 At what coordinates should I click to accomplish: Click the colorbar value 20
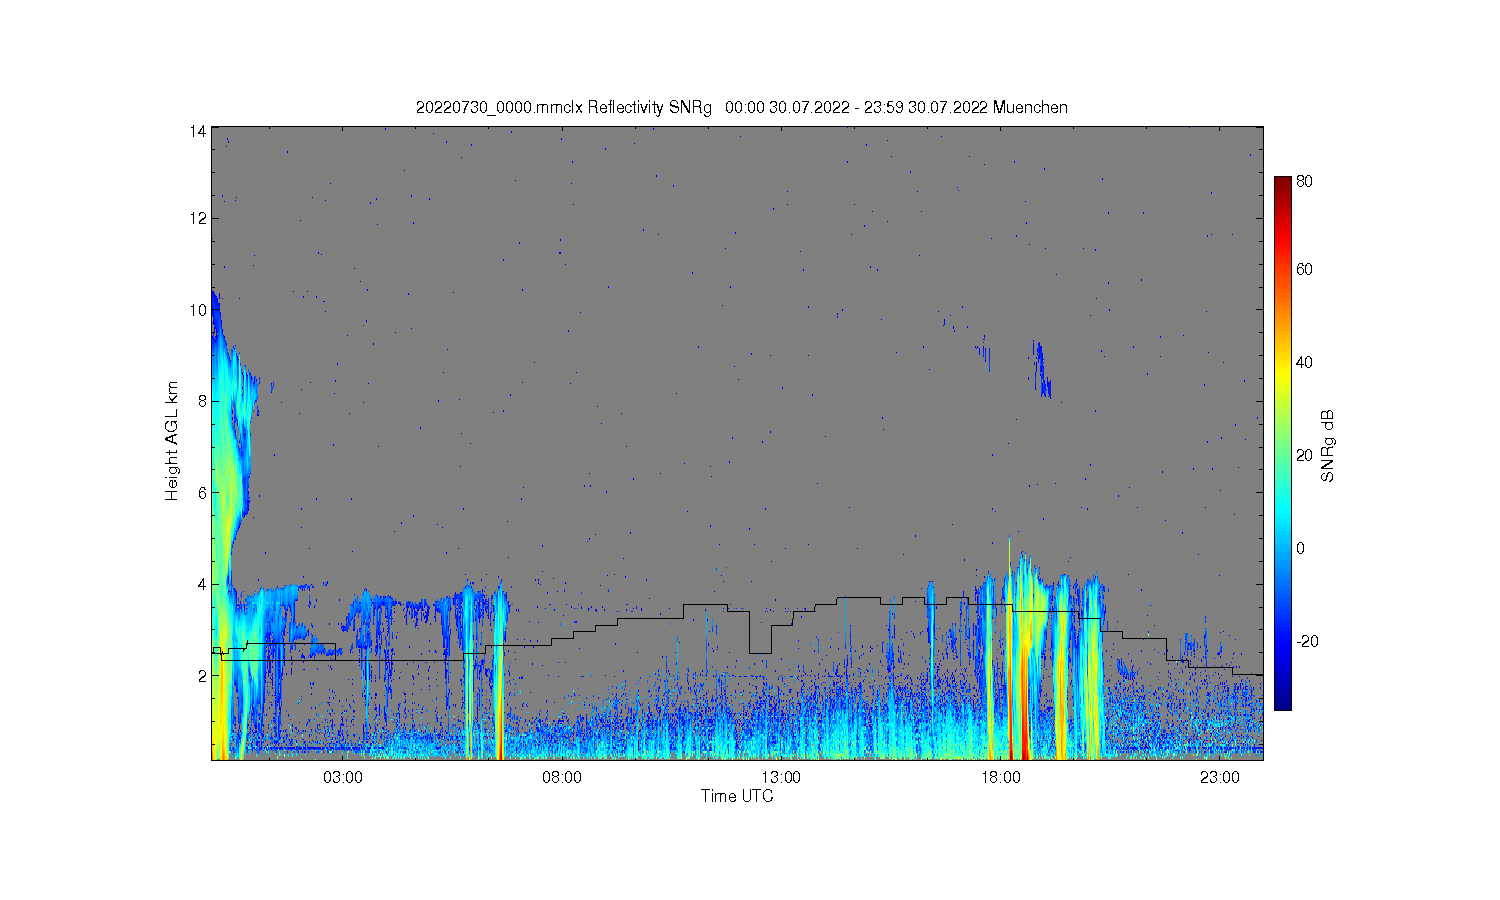point(1304,455)
